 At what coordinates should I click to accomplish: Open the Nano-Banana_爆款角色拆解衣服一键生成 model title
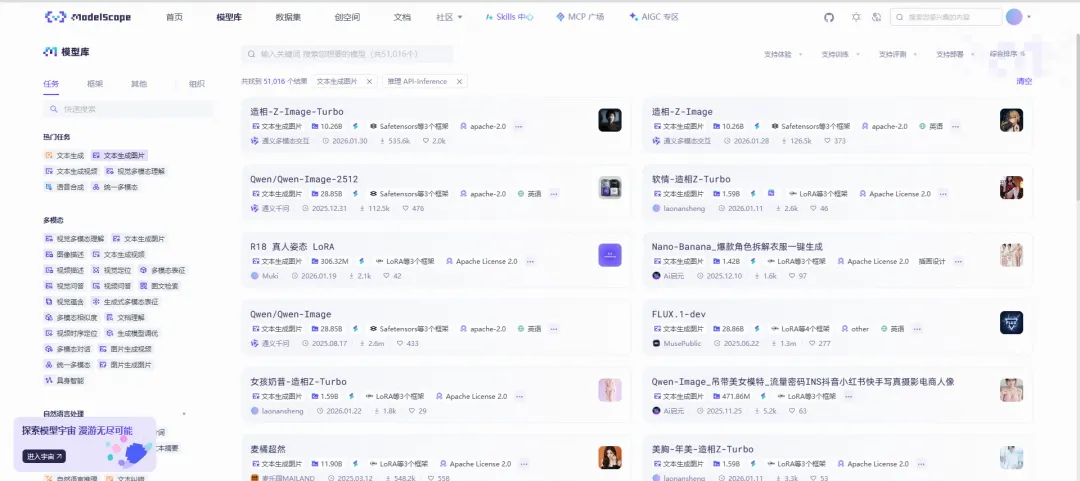coord(737,247)
